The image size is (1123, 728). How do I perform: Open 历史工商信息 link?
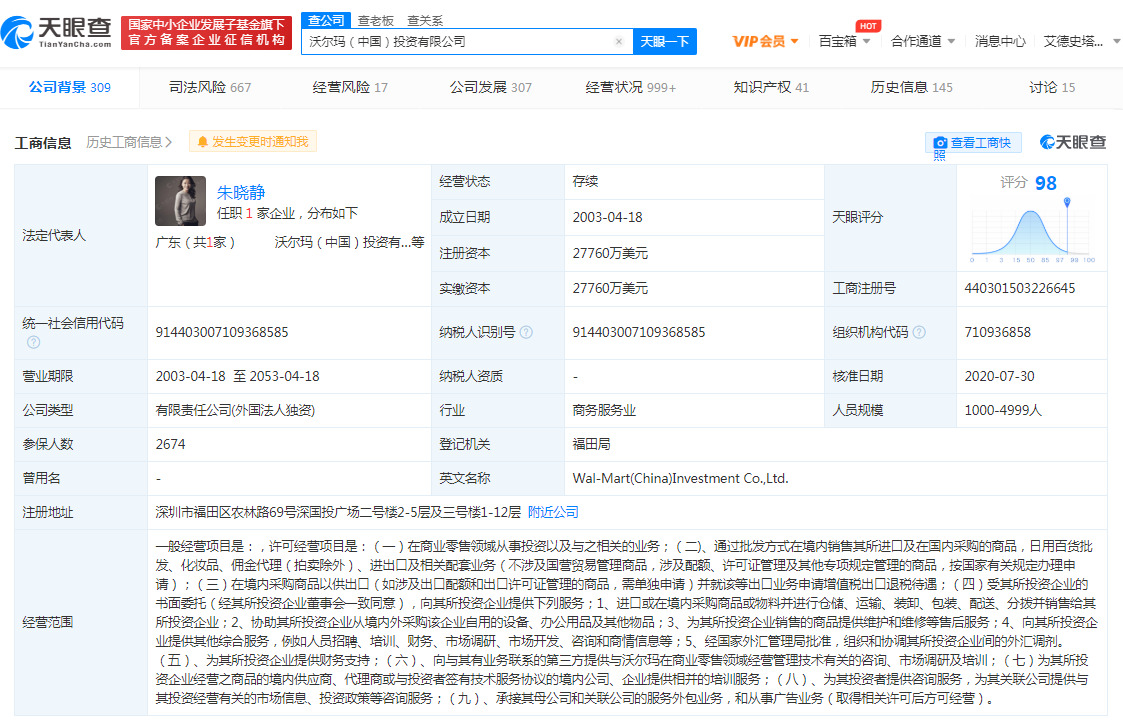(x=129, y=142)
